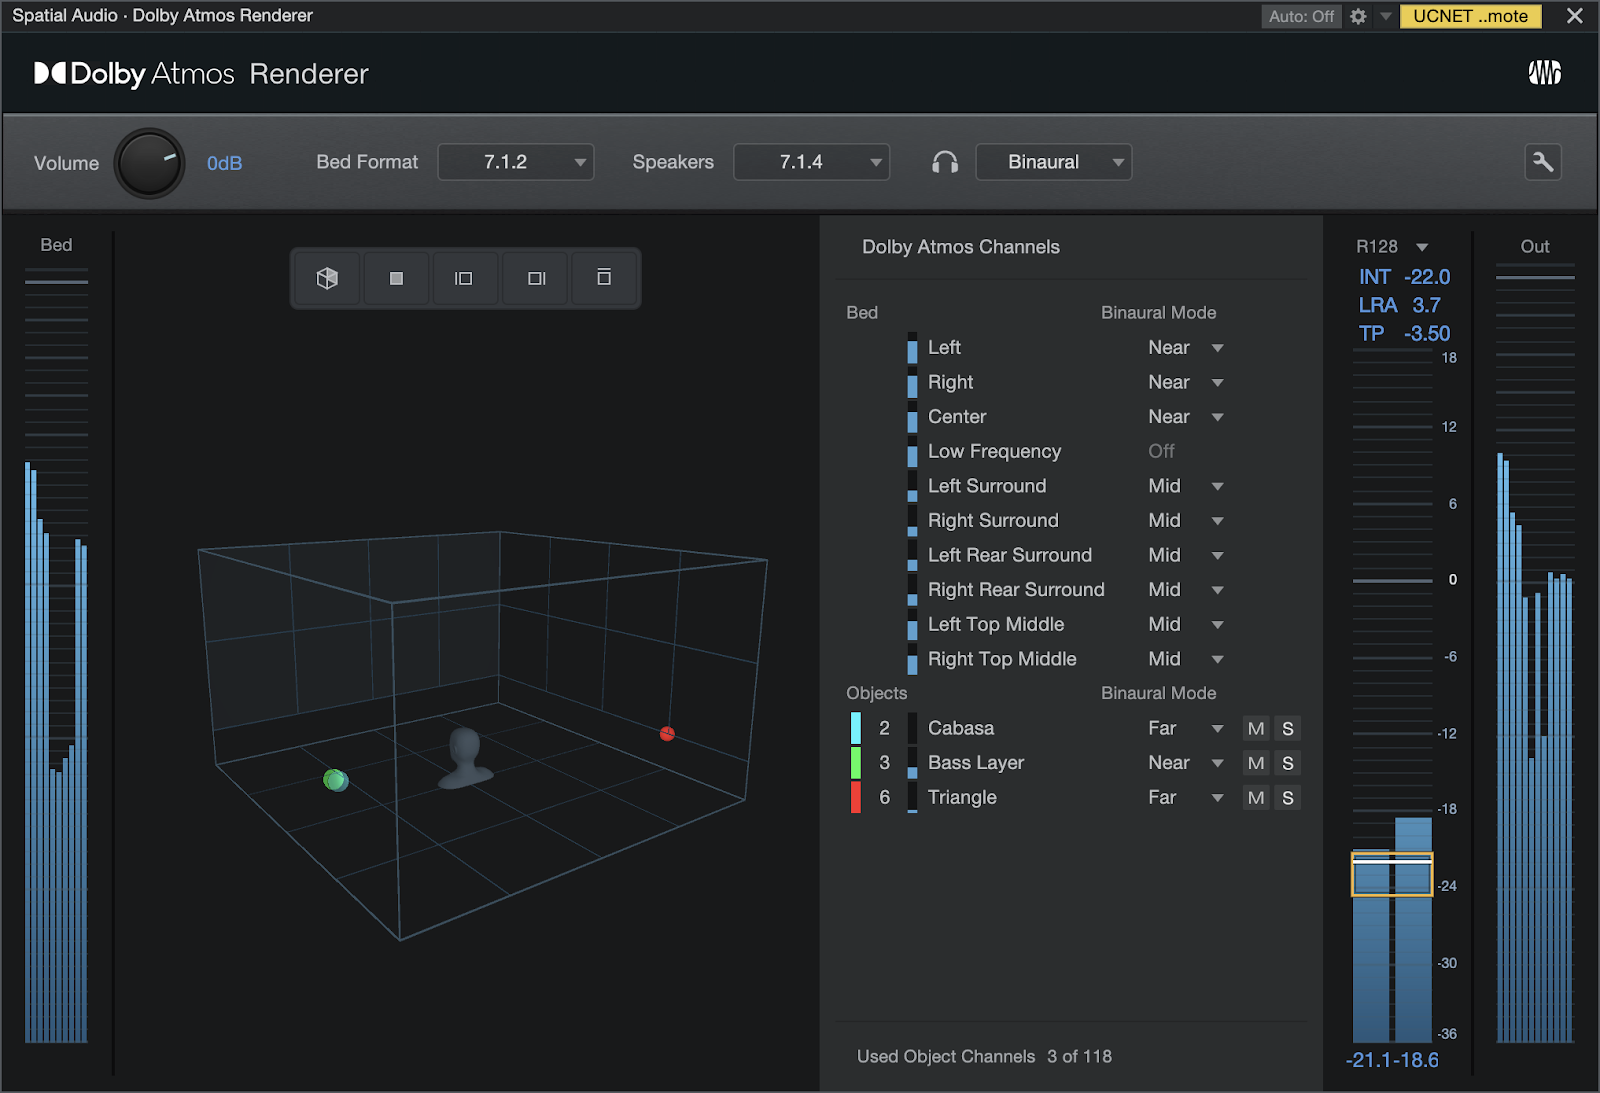Select the red Triangle object sphere

tap(667, 734)
